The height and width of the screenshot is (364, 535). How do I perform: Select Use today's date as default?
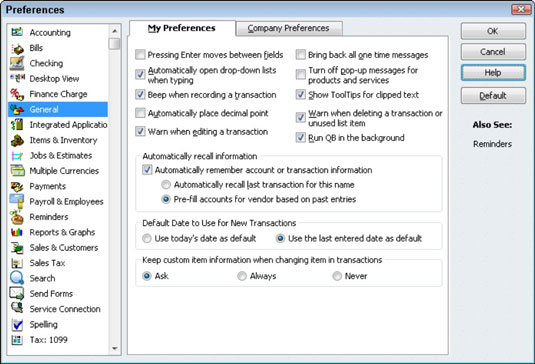147,238
